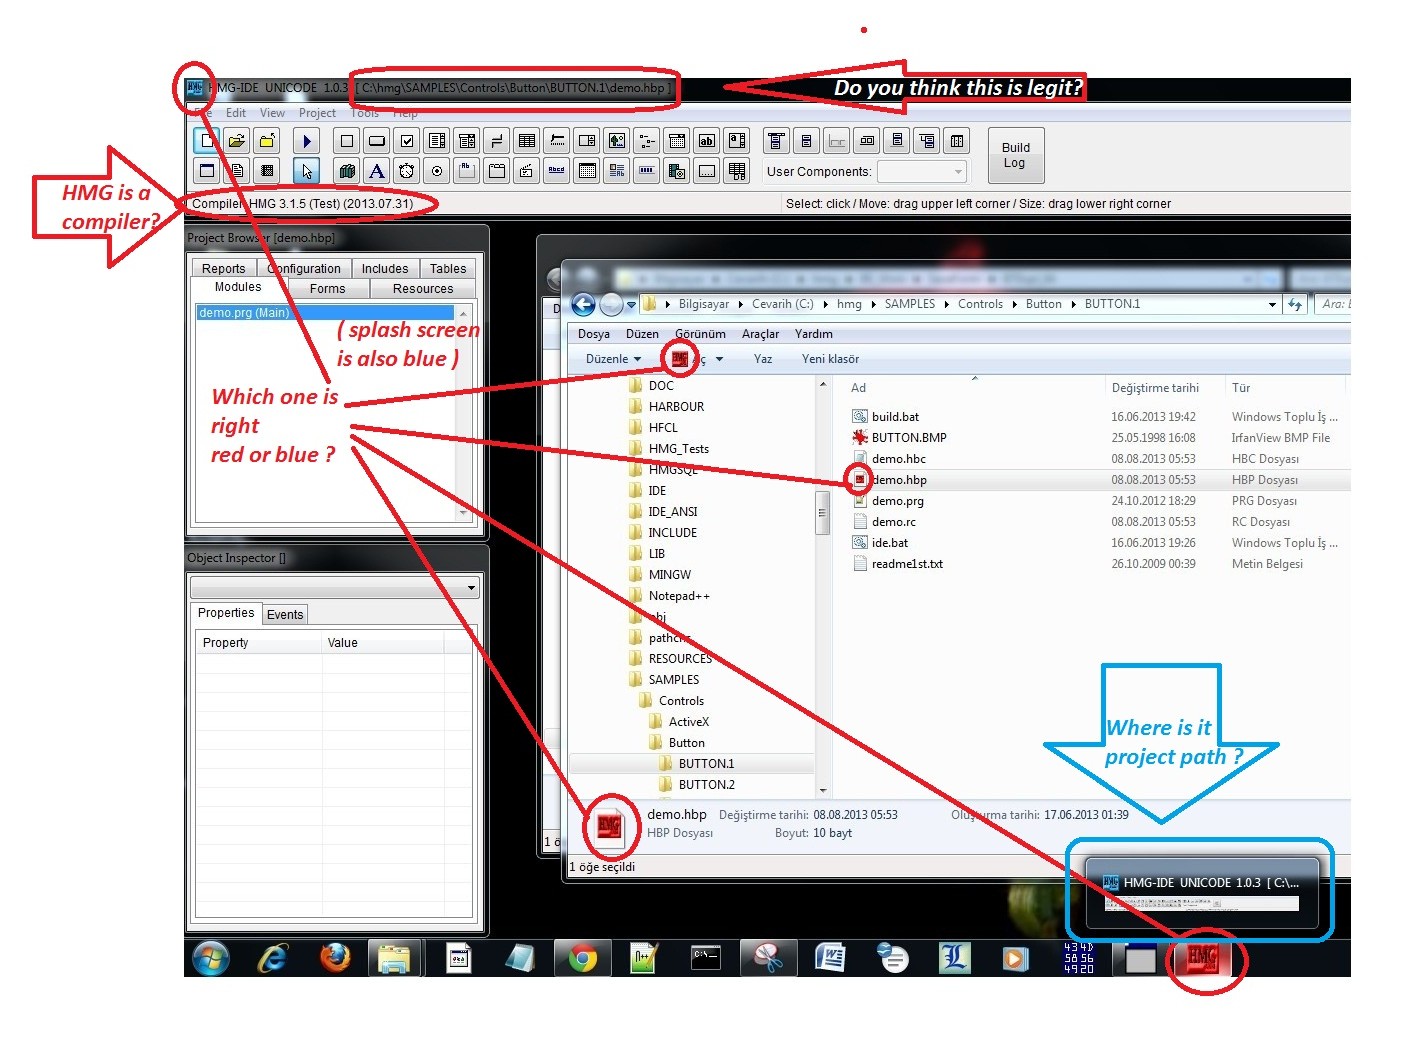Switch to the Reports tab in Project Browser
The image size is (1417, 1041).
click(x=223, y=268)
